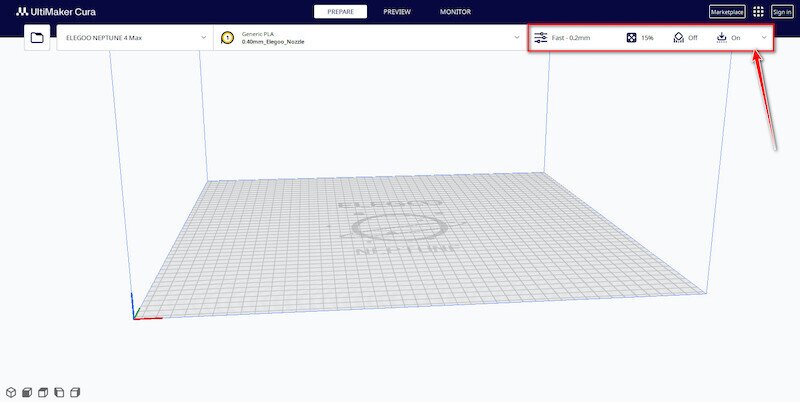Switch to the PREVIEW tab

(x=397, y=12)
